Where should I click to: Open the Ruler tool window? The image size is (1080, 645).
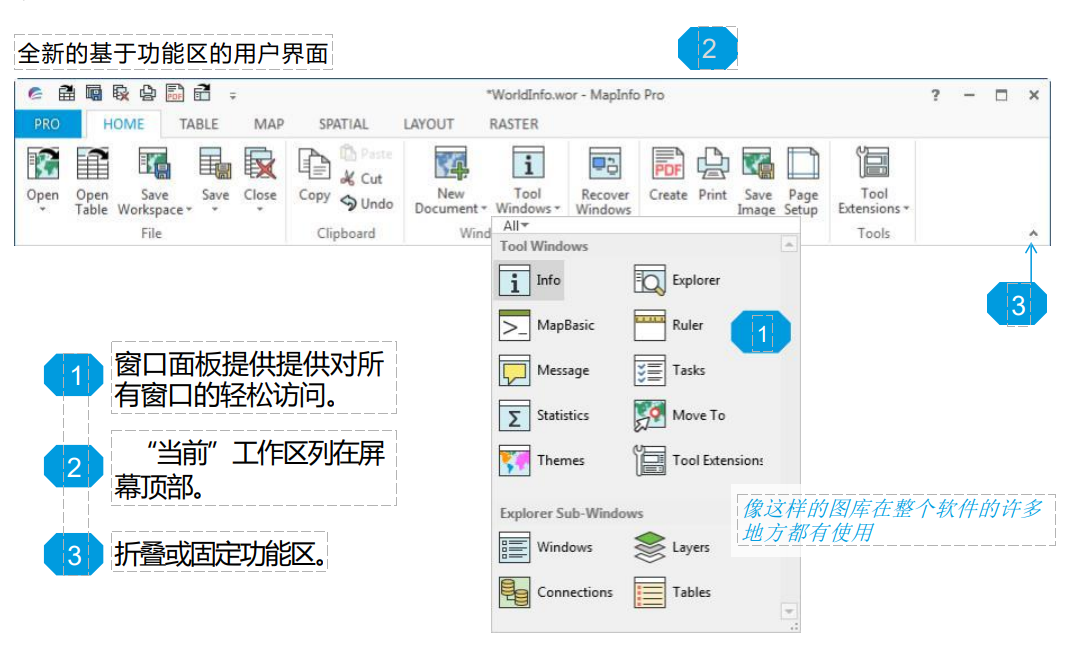tap(669, 325)
